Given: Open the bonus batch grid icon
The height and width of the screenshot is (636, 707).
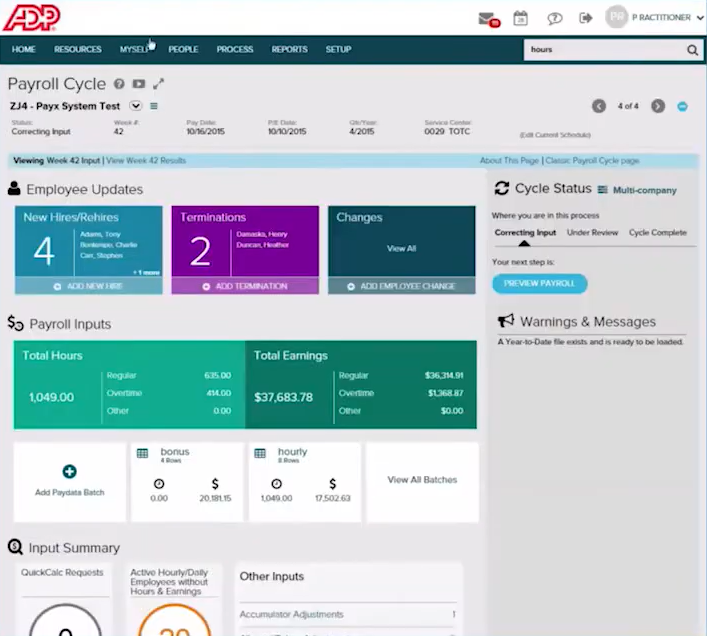Looking at the screenshot, I should (x=142, y=453).
